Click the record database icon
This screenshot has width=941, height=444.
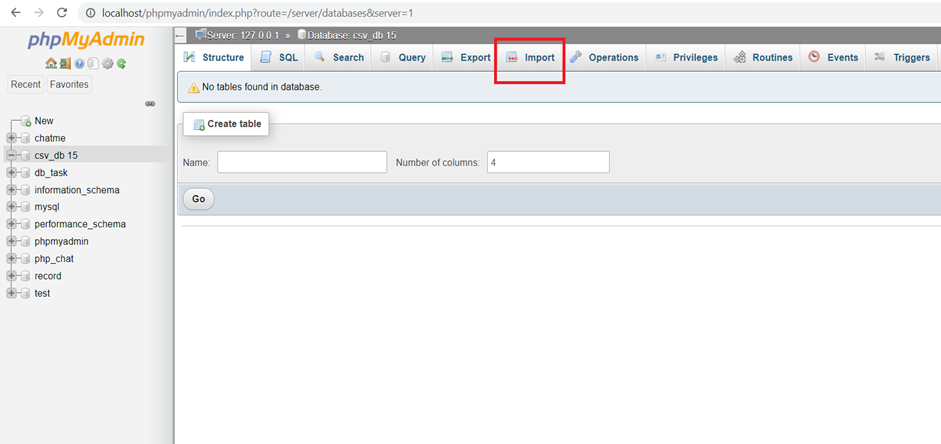tap(25, 277)
